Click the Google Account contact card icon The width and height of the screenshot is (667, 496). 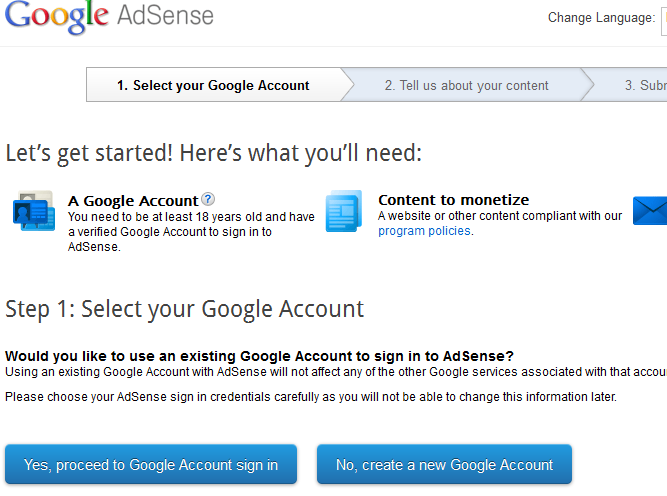click(x=32, y=211)
